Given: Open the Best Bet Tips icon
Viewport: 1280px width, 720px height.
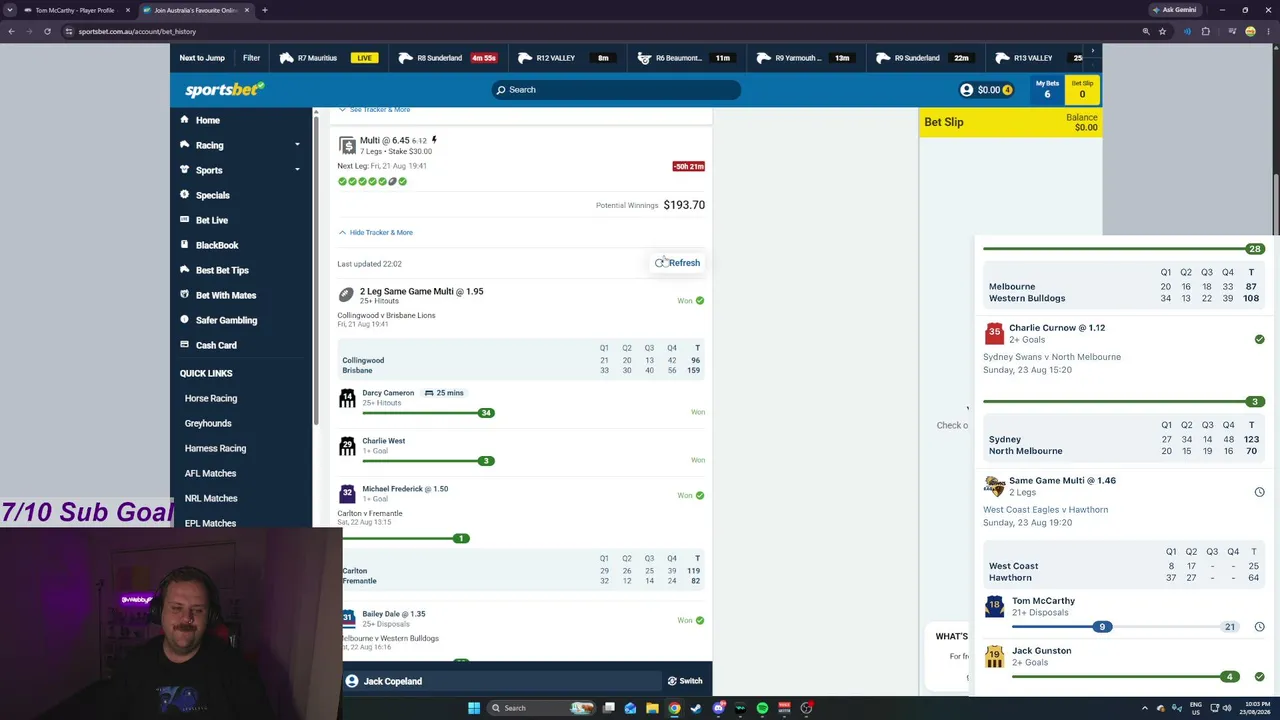Looking at the screenshot, I should [x=185, y=270].
